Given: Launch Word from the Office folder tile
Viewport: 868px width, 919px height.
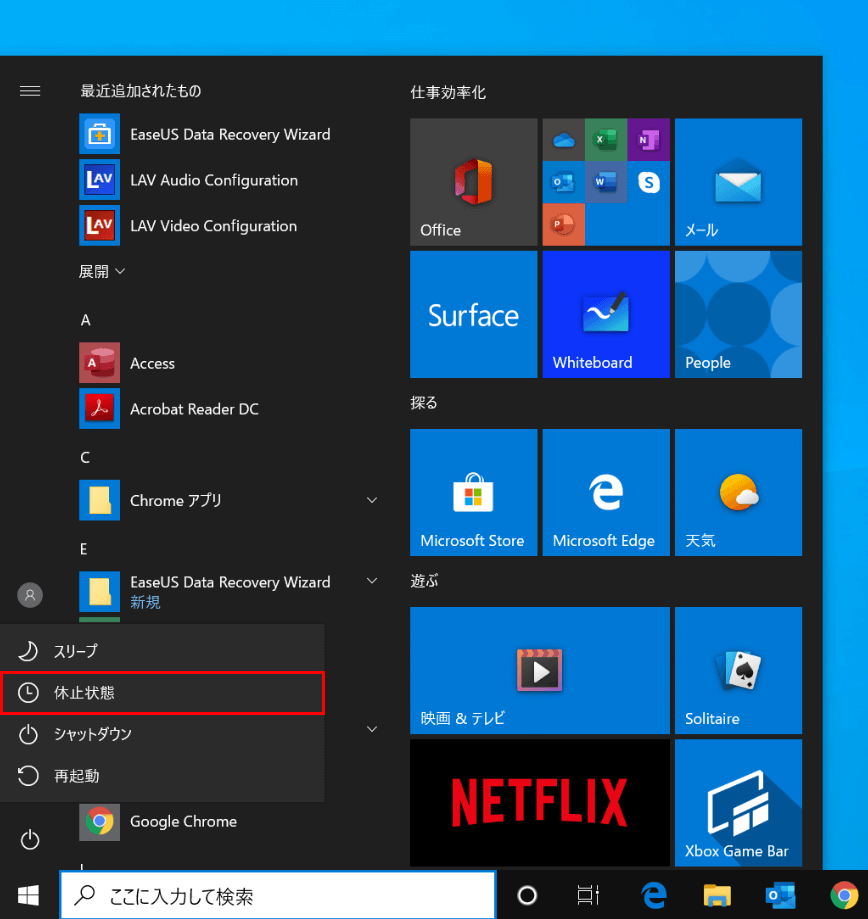Looking at the screenshot, I should (x=606, y=182).
